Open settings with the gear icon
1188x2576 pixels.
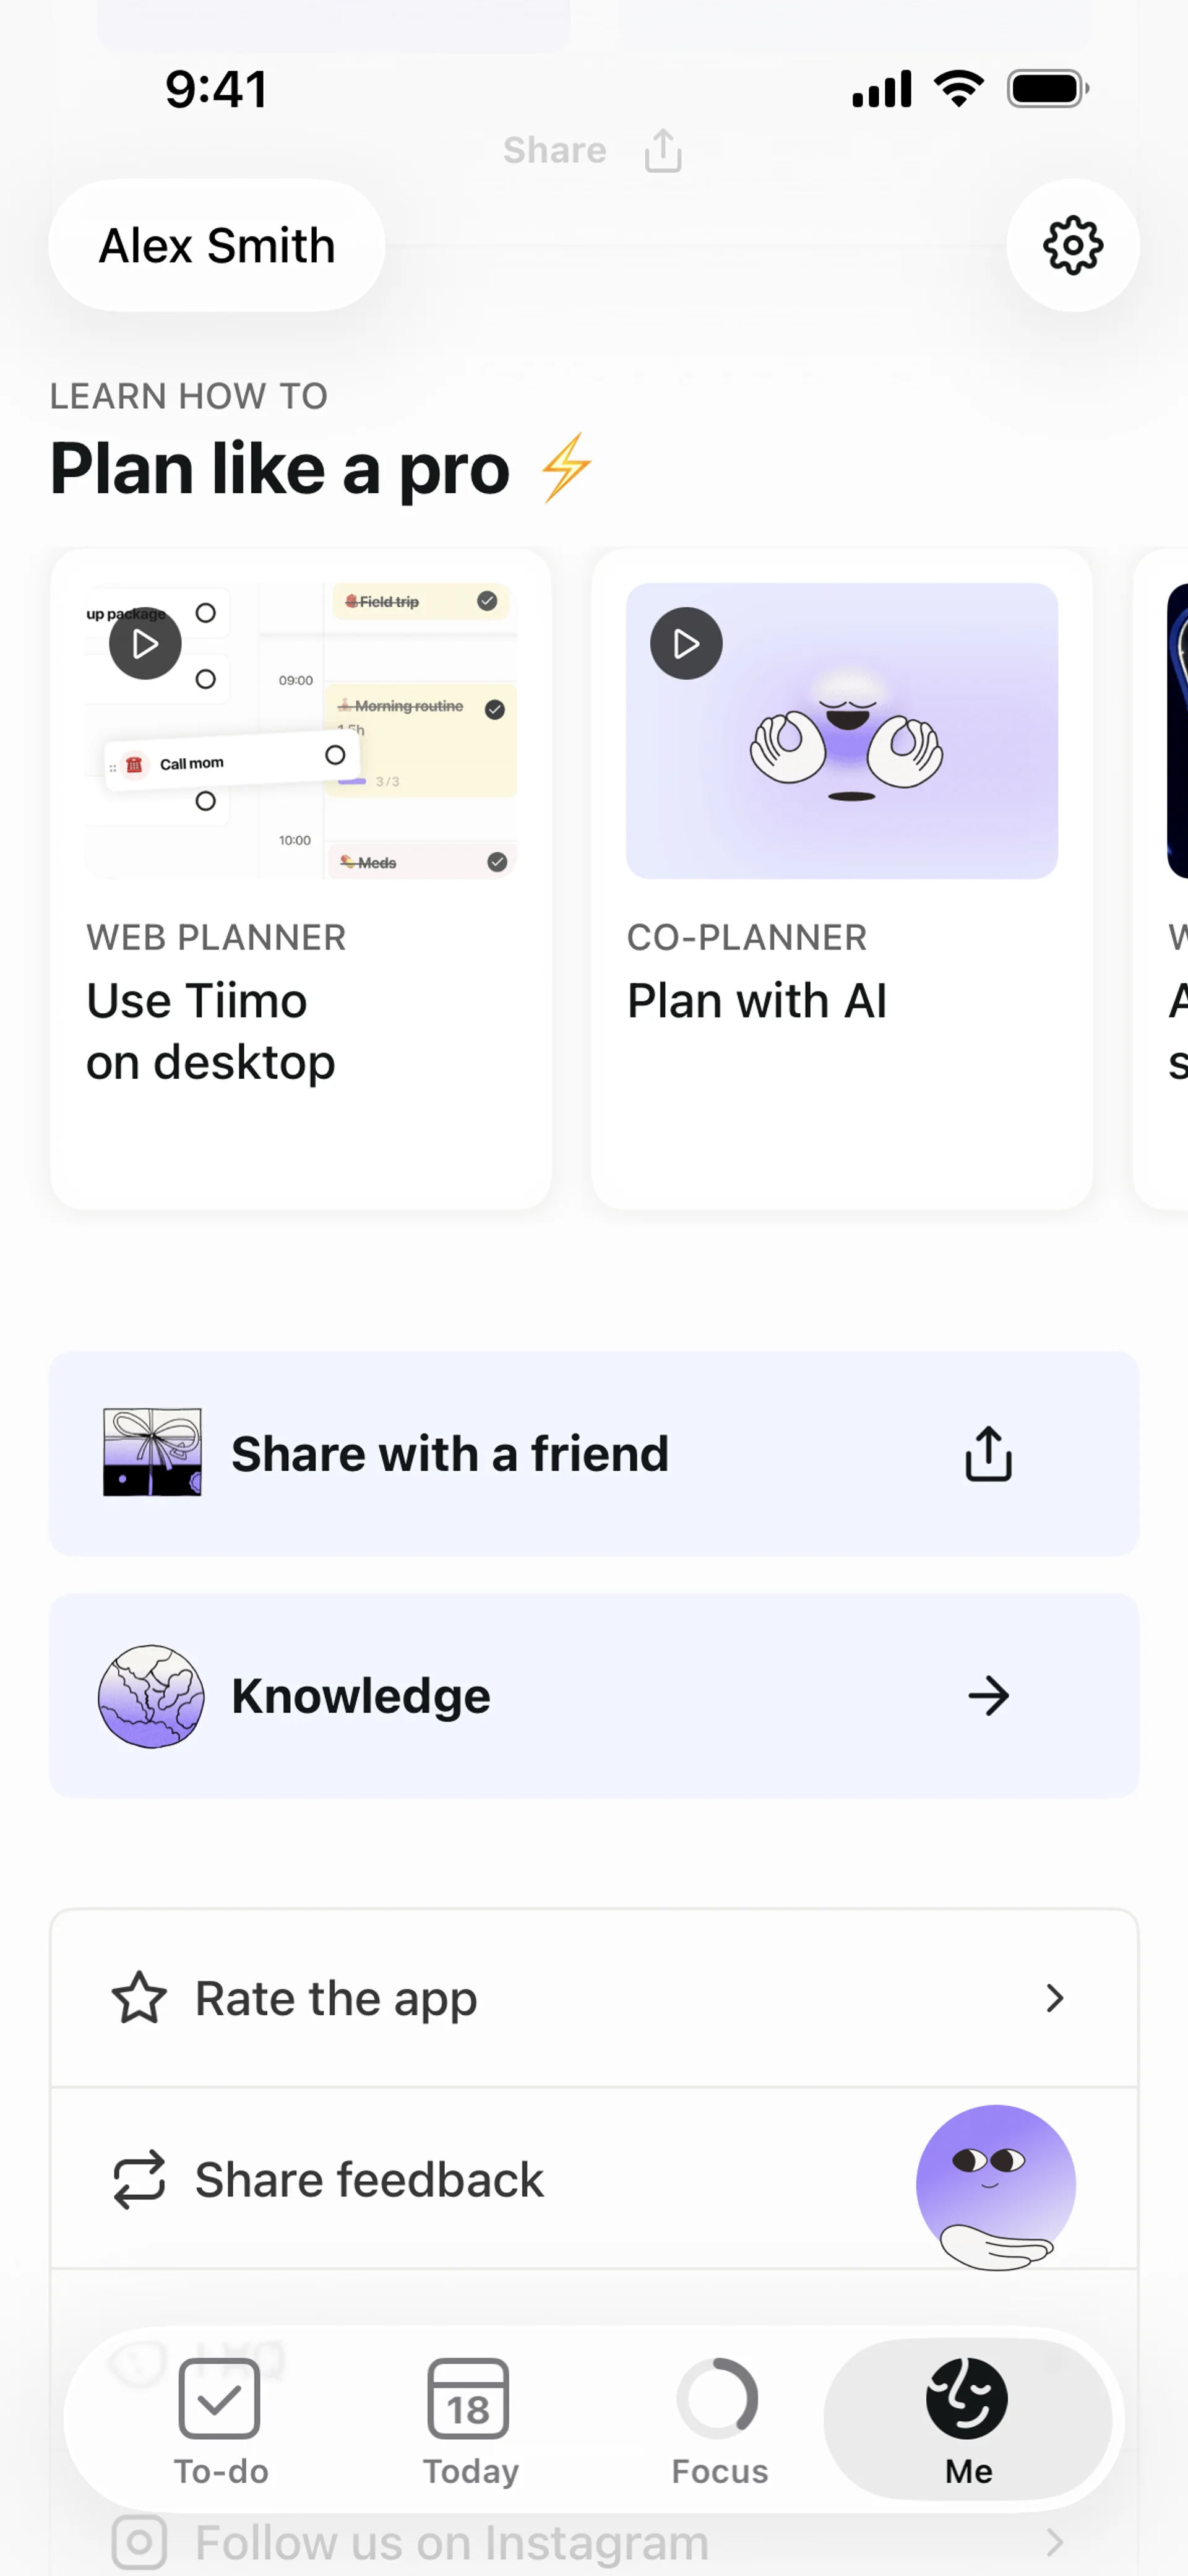[x=1072, y=245]
